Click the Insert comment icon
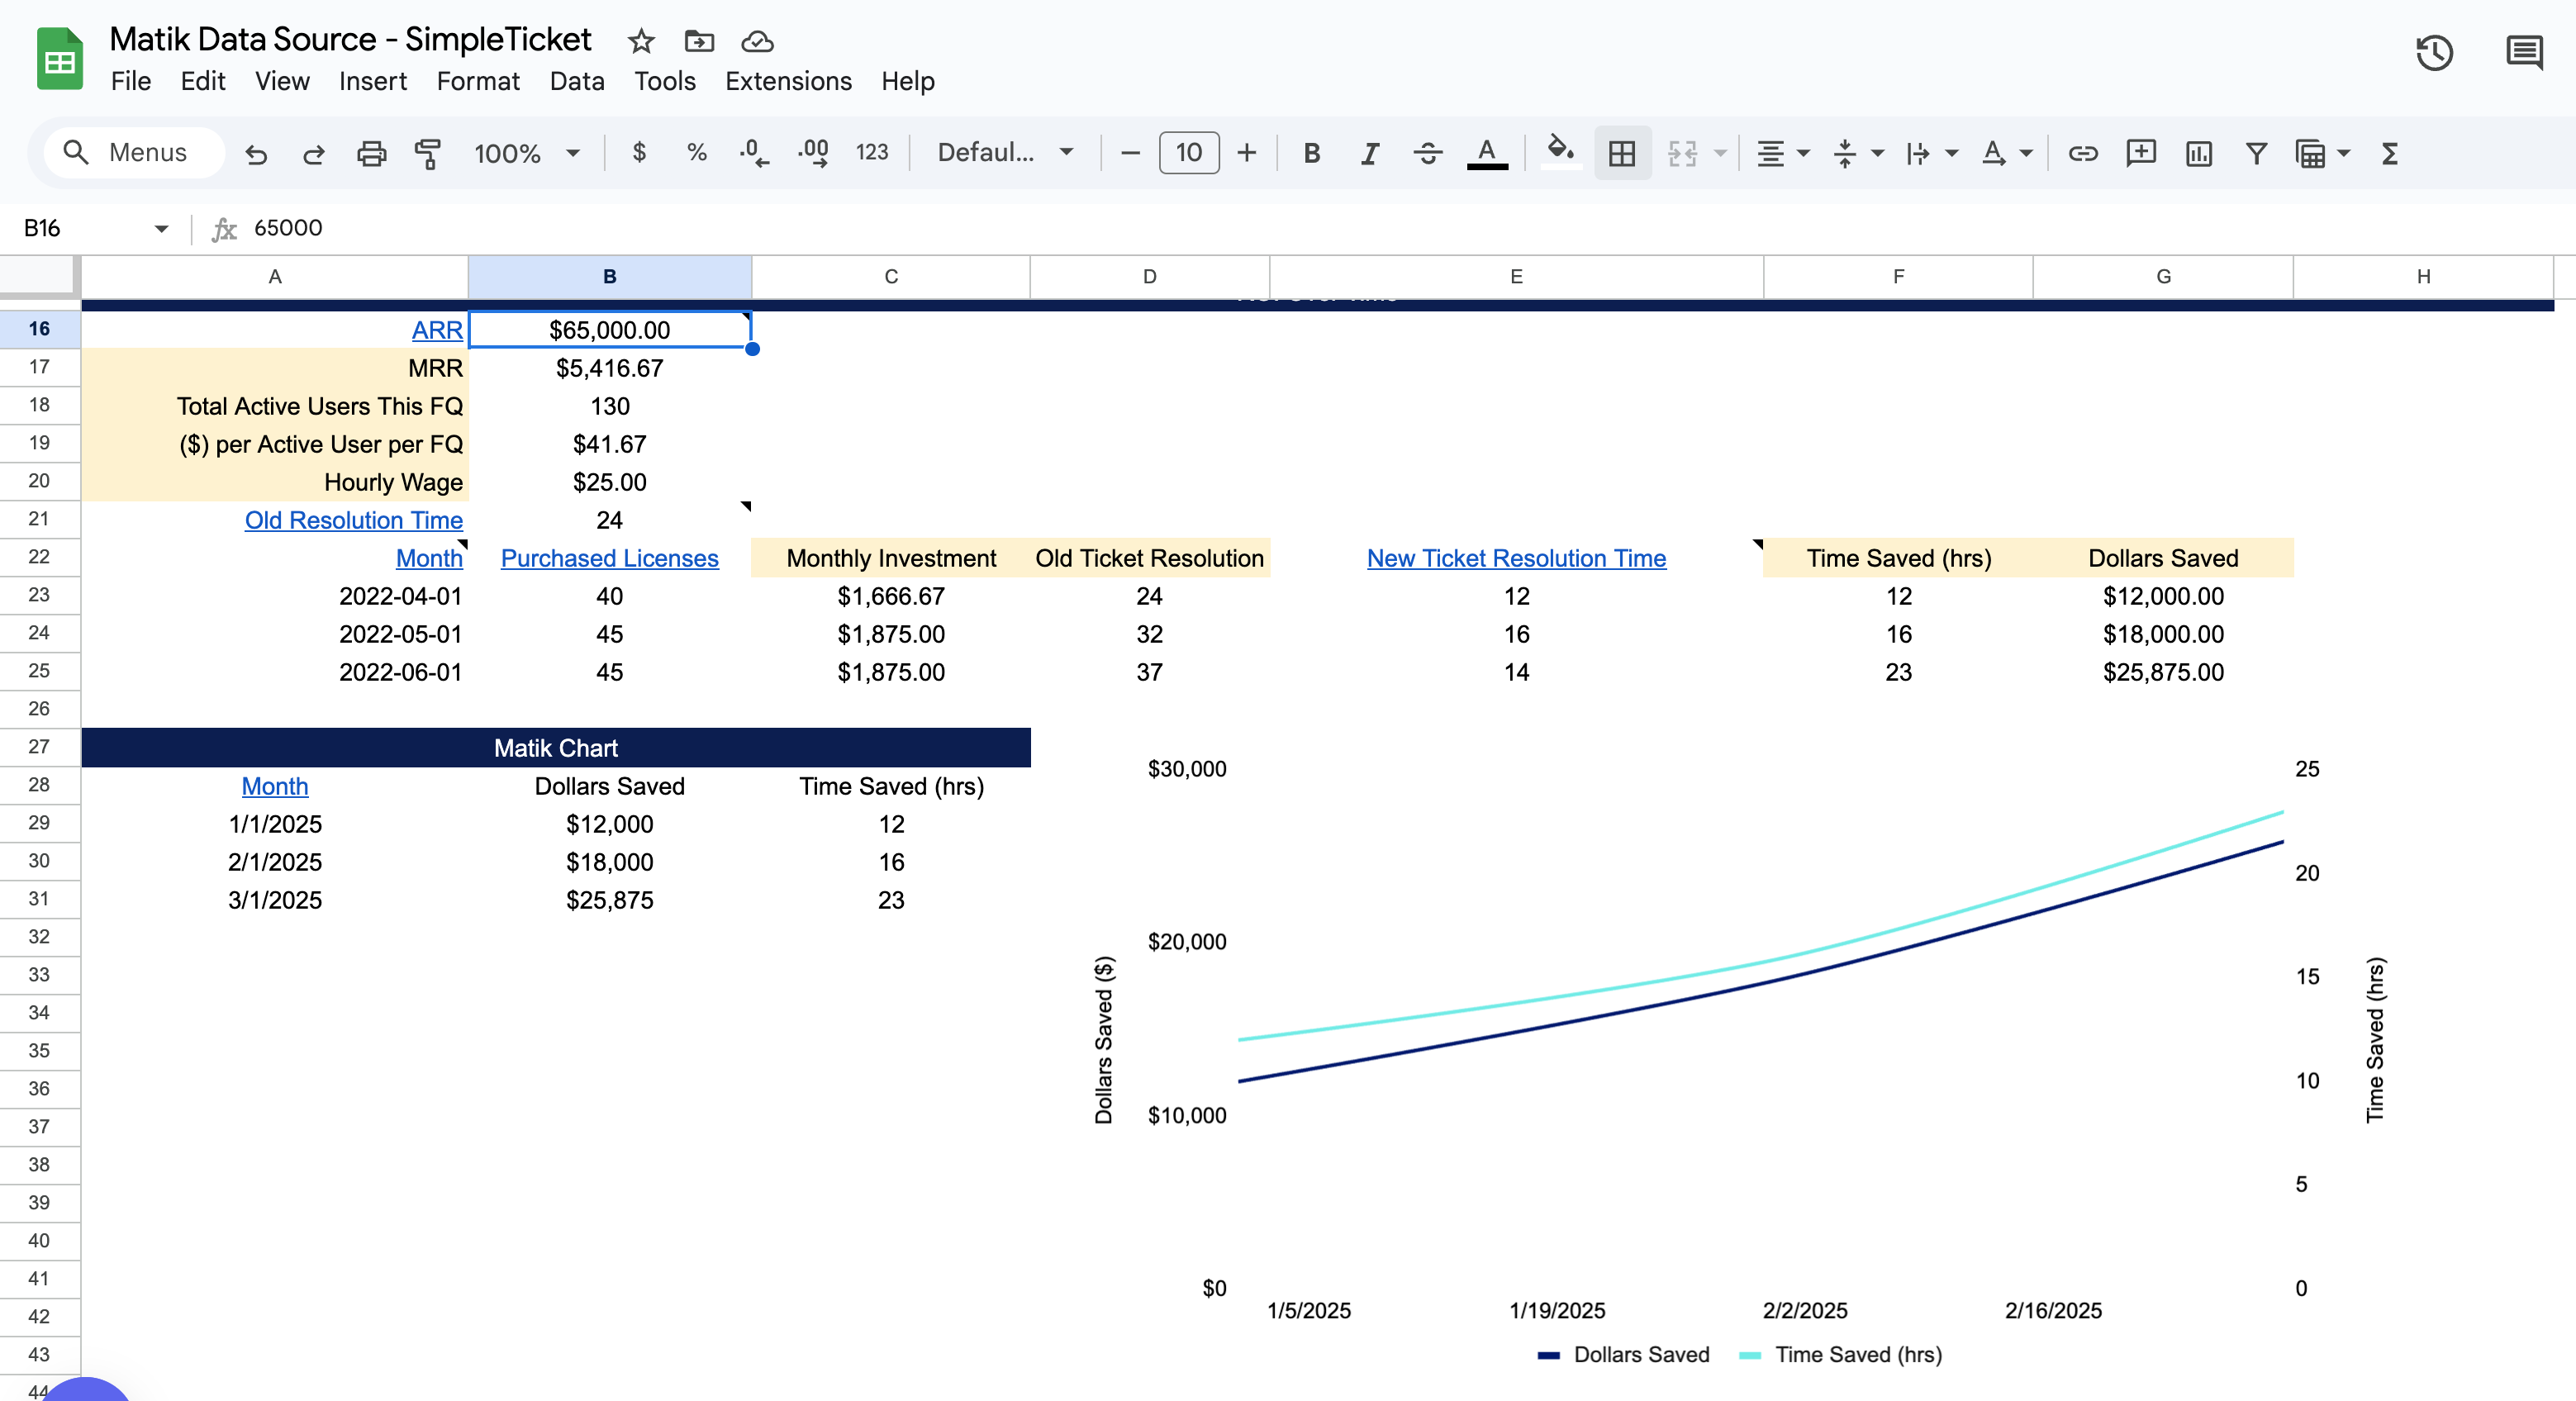This screenshot has height=1401, width=2576. [2141, 153]
